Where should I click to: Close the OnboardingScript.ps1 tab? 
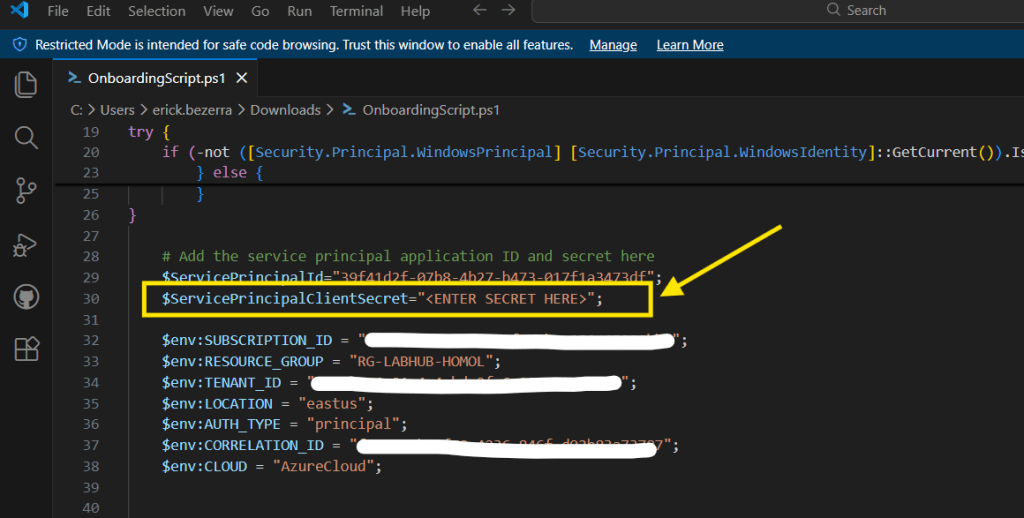pyautogui.click(x=241, y=78)
